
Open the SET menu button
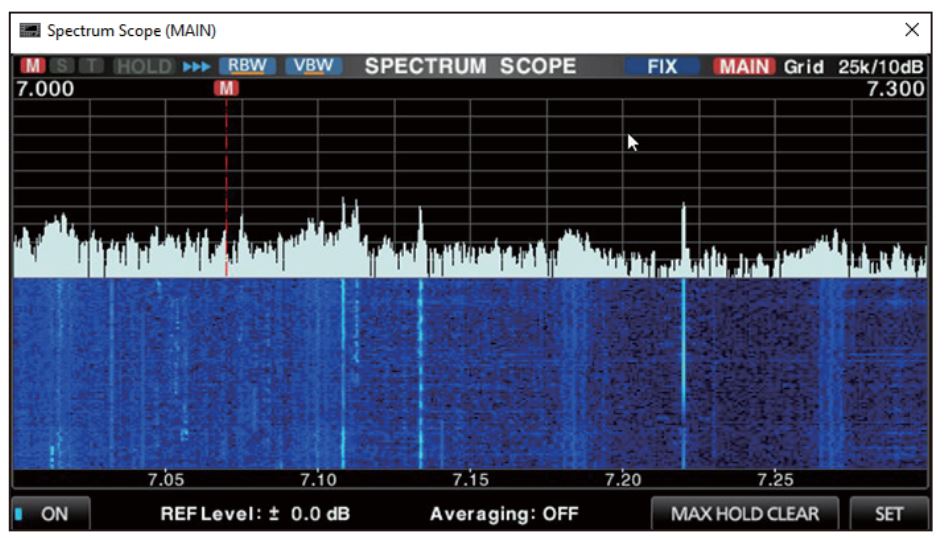pos(889,514)
